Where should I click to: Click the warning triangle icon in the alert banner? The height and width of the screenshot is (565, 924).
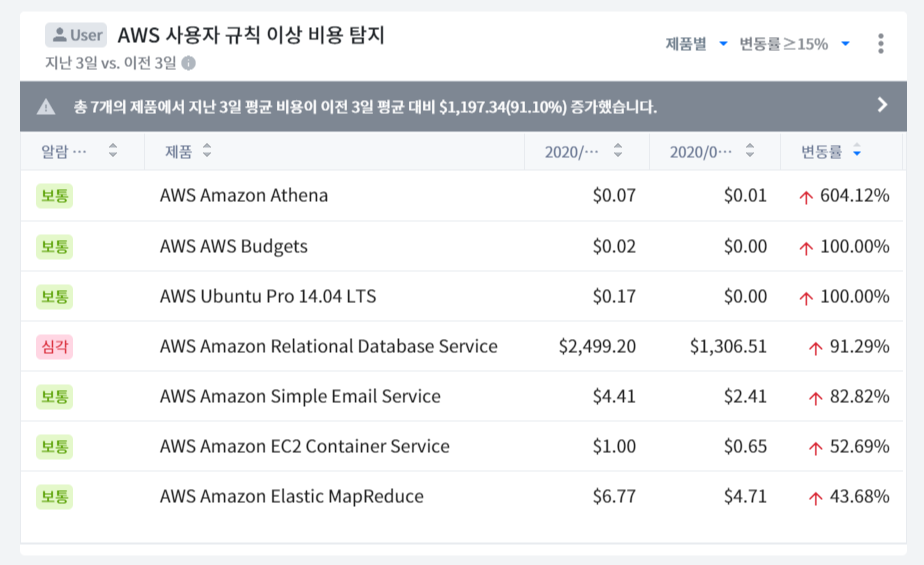tap(46, 107)
